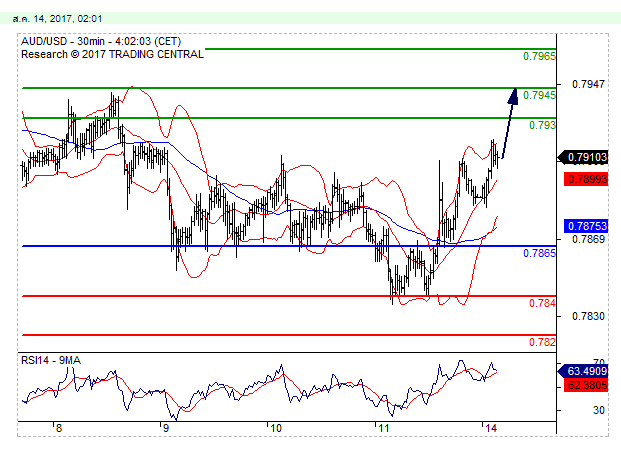Click the 0.7947 axis value

click(588, 84)
